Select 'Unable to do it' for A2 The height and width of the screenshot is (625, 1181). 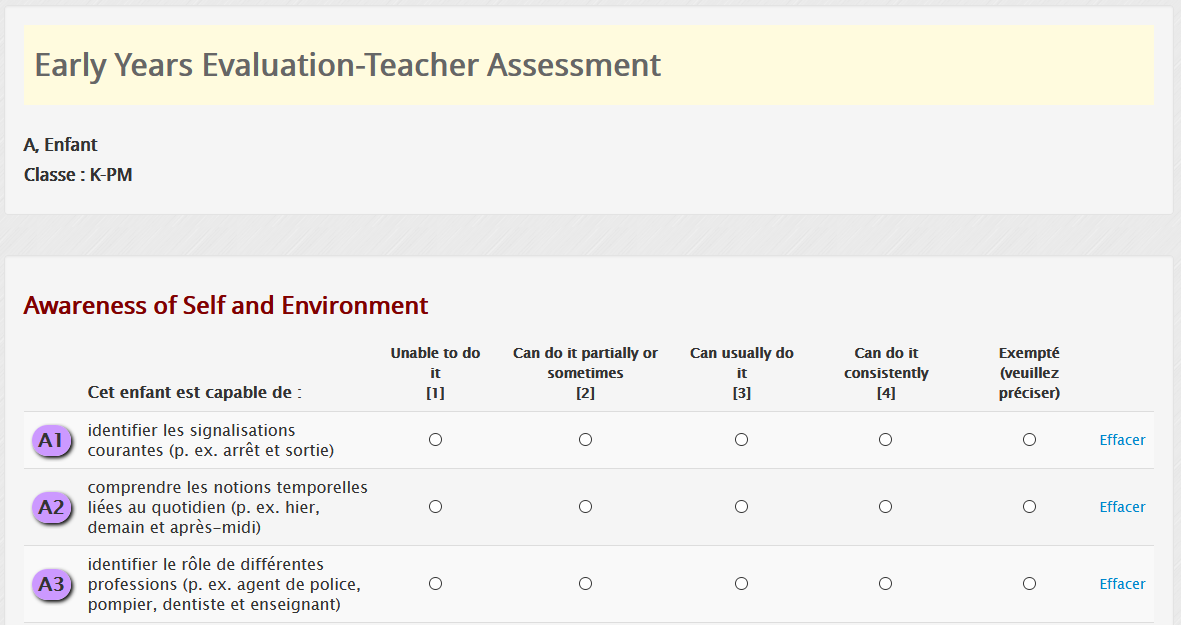(x=435, y=507)
